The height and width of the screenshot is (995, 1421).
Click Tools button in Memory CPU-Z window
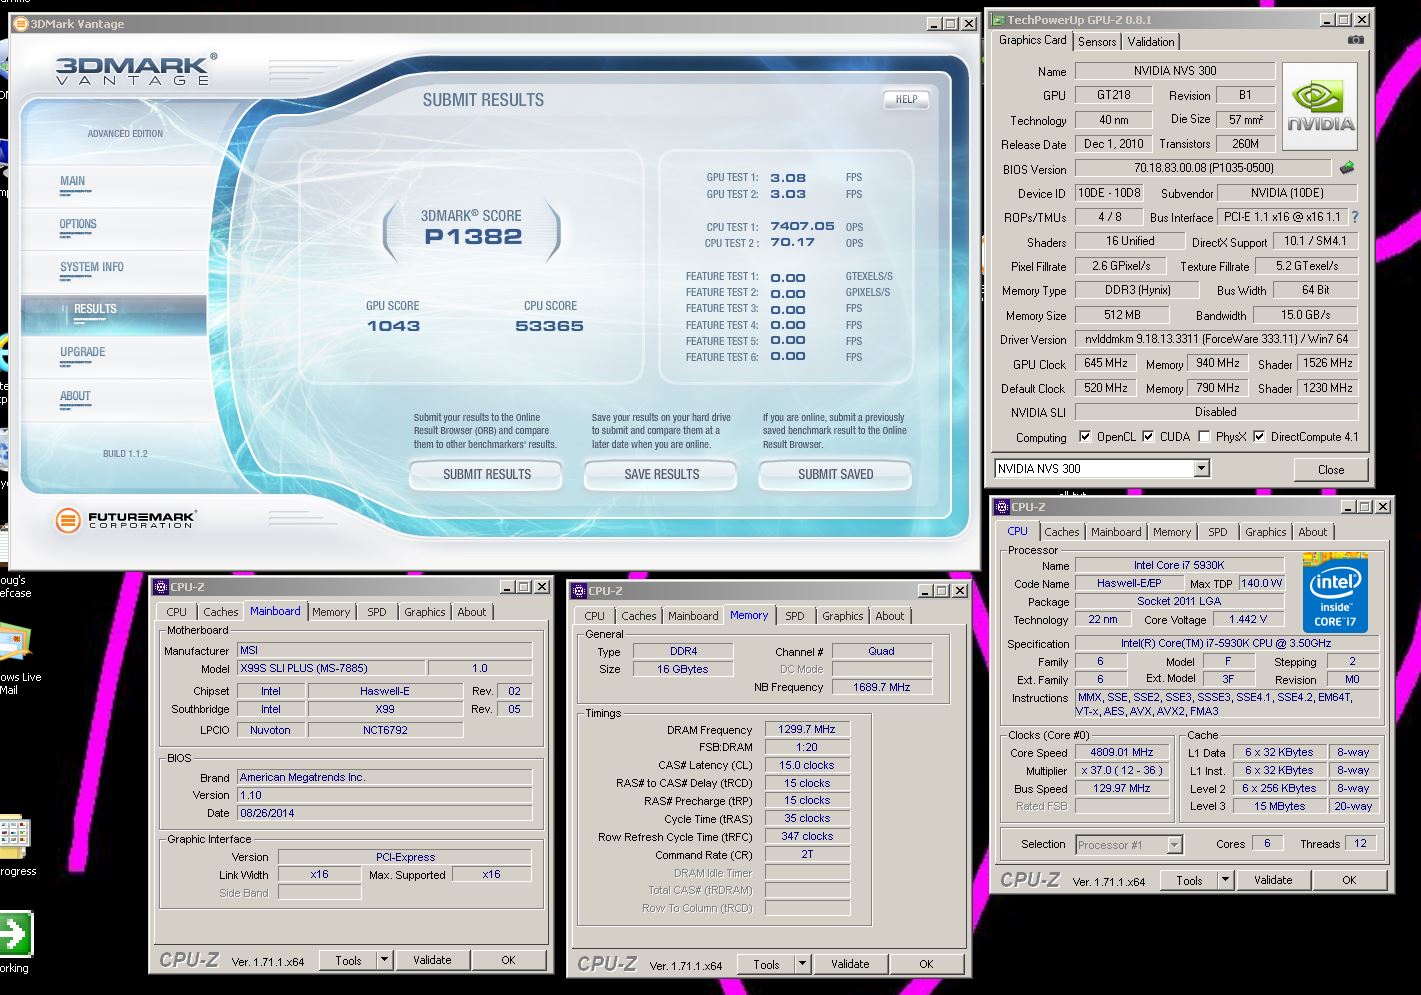pyautogui.click(x=766, y=964)
